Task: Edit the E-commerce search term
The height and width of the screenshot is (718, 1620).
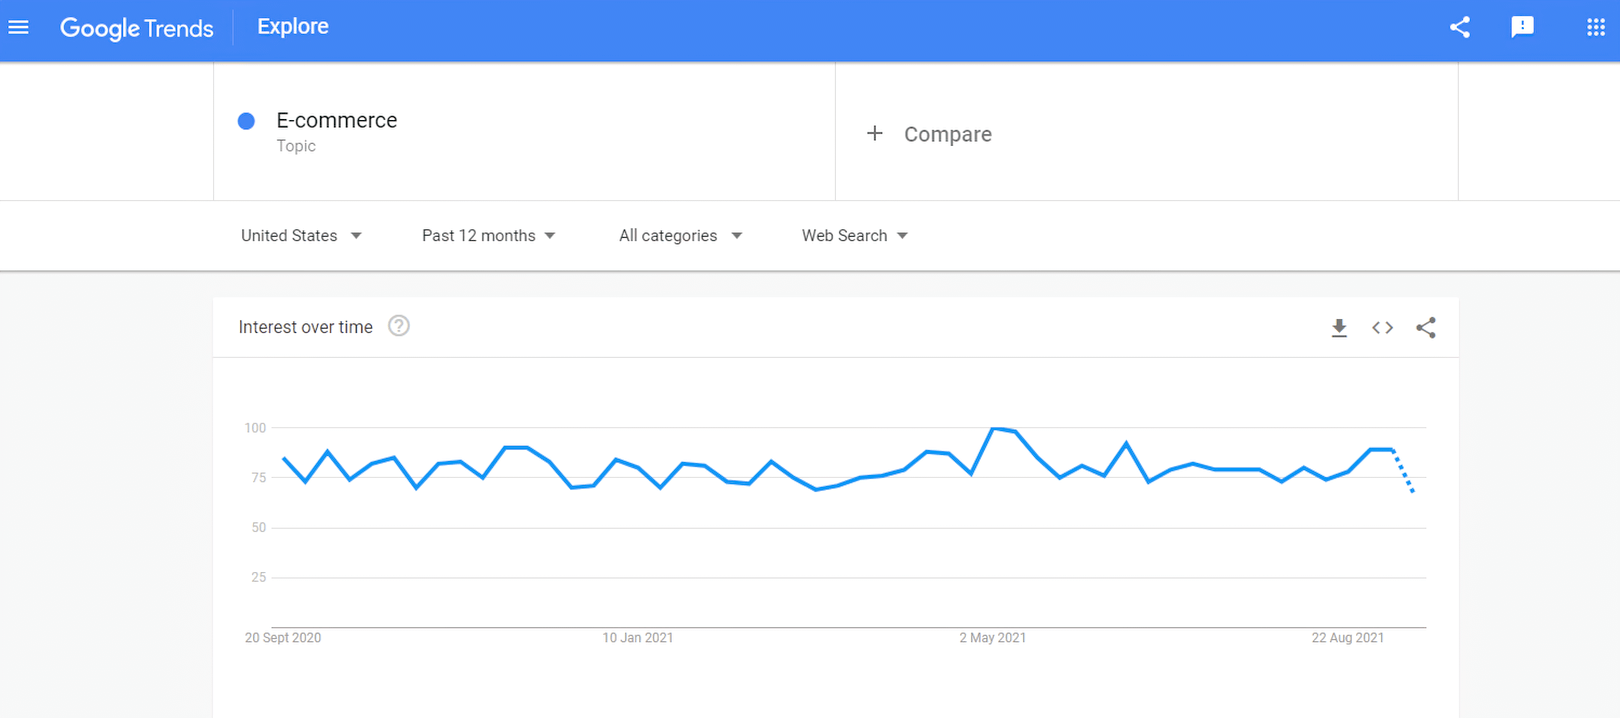Action: tap(337, 121)
